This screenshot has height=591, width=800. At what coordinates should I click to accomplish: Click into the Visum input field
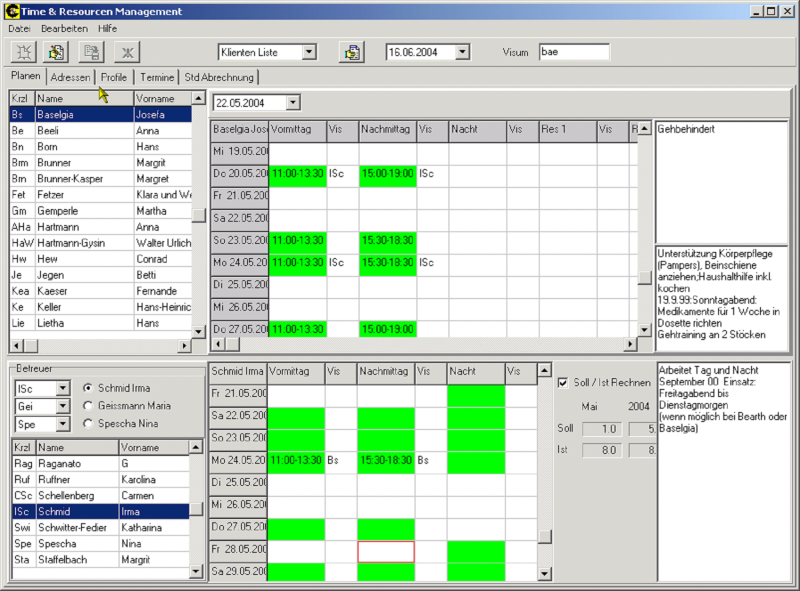[x=574, y=52]
